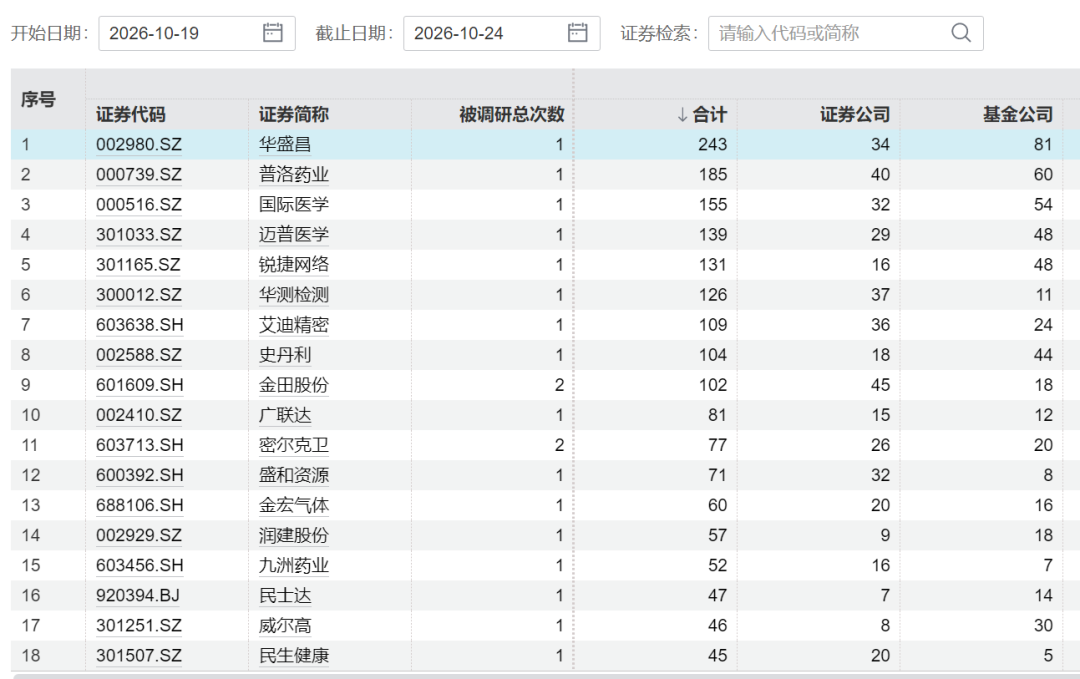Open stock code 603638.SH link

(x=140, y=325)
